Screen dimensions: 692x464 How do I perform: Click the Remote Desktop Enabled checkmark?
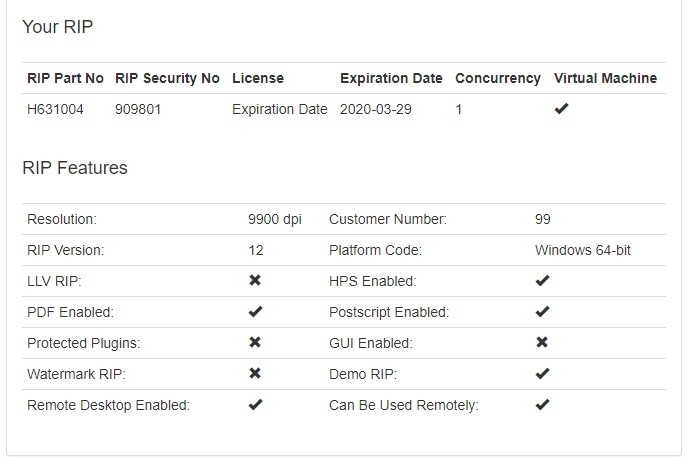click(x=255, y=405)
